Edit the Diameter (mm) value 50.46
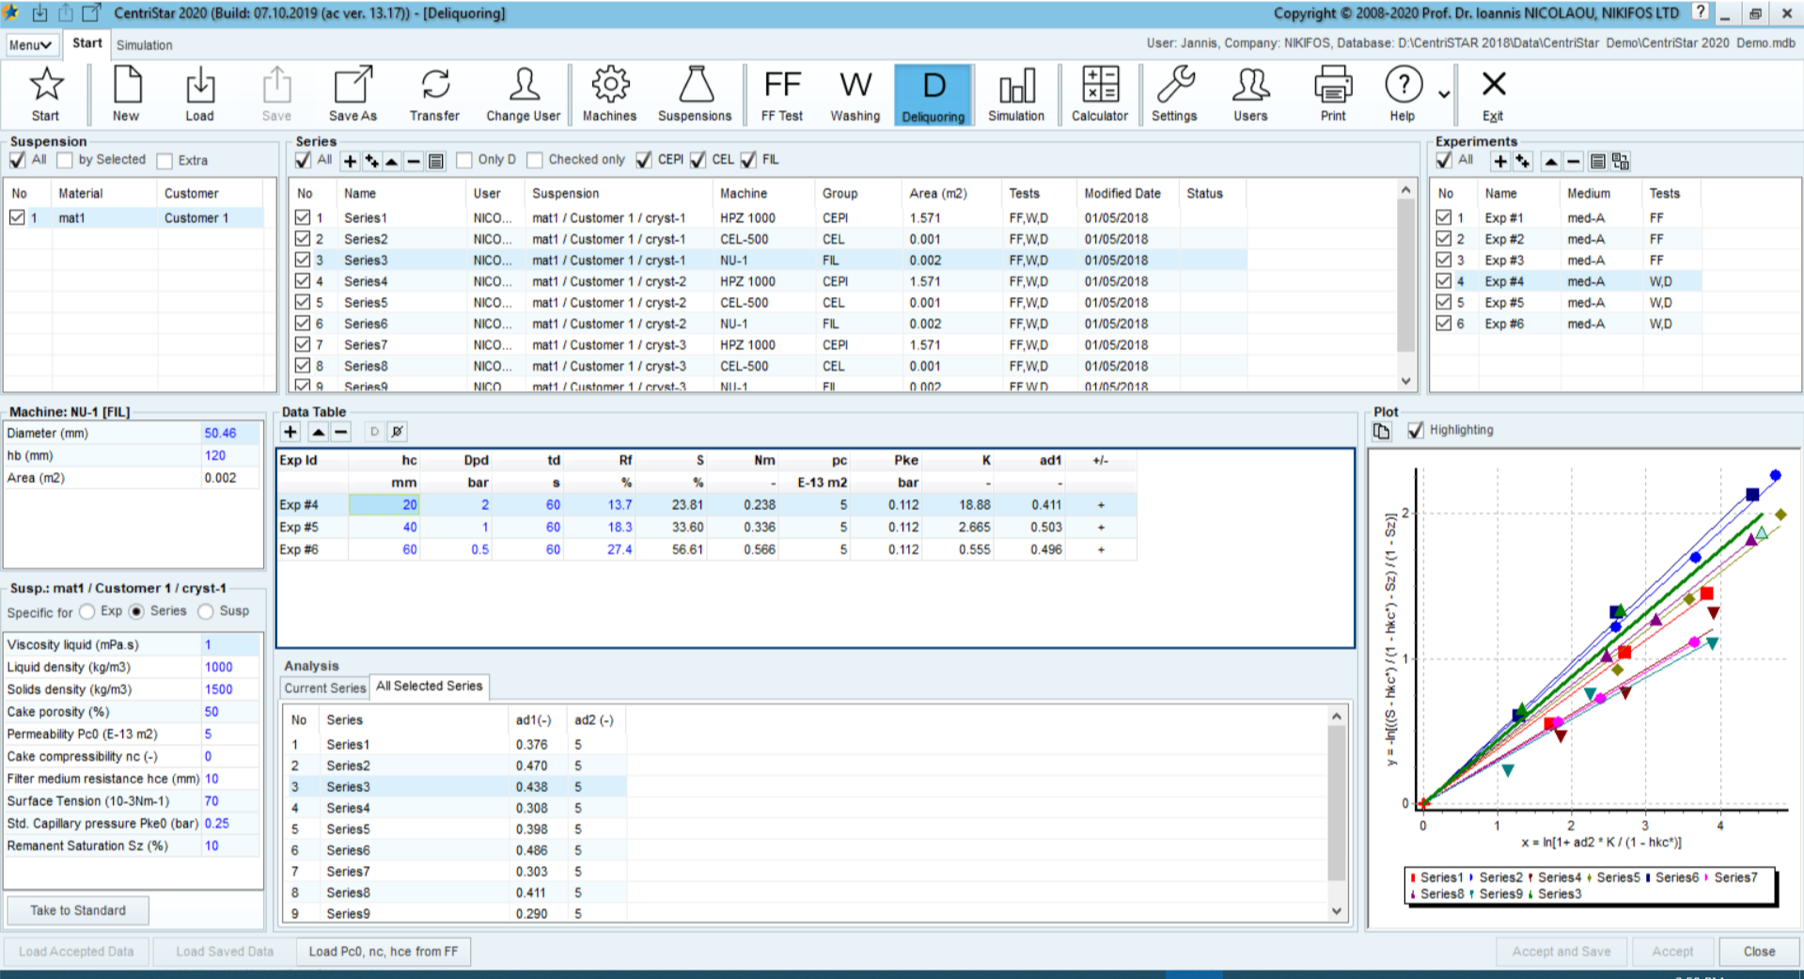1804x979 pixels. coord(231,433)
